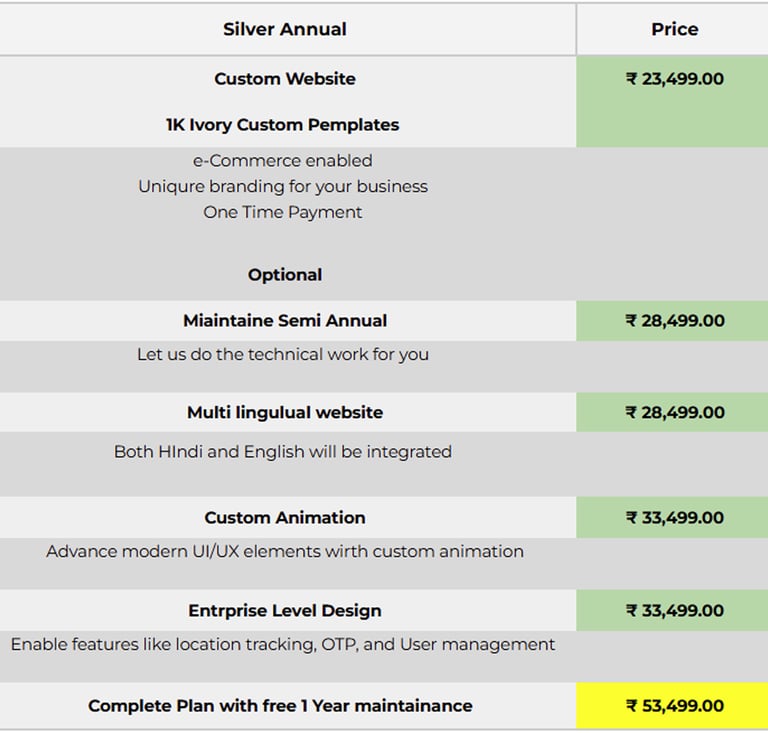Click the yellow ₹ 53,499.00 total price
This screenshot has height=733, width=768.
pos(674,706)
